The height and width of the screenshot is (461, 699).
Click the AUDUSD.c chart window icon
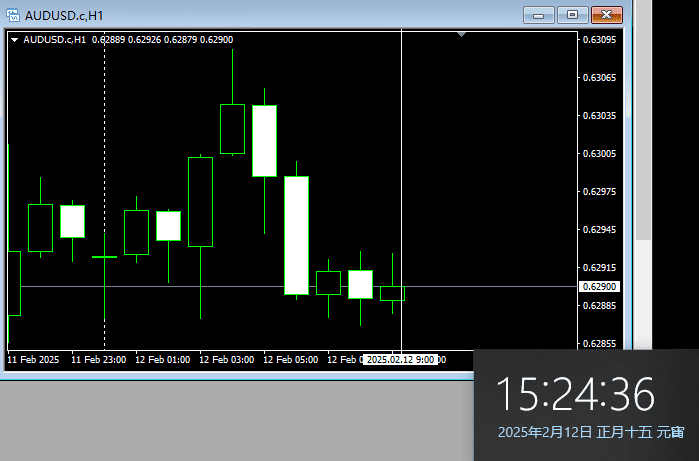click(x=13, y=15)
